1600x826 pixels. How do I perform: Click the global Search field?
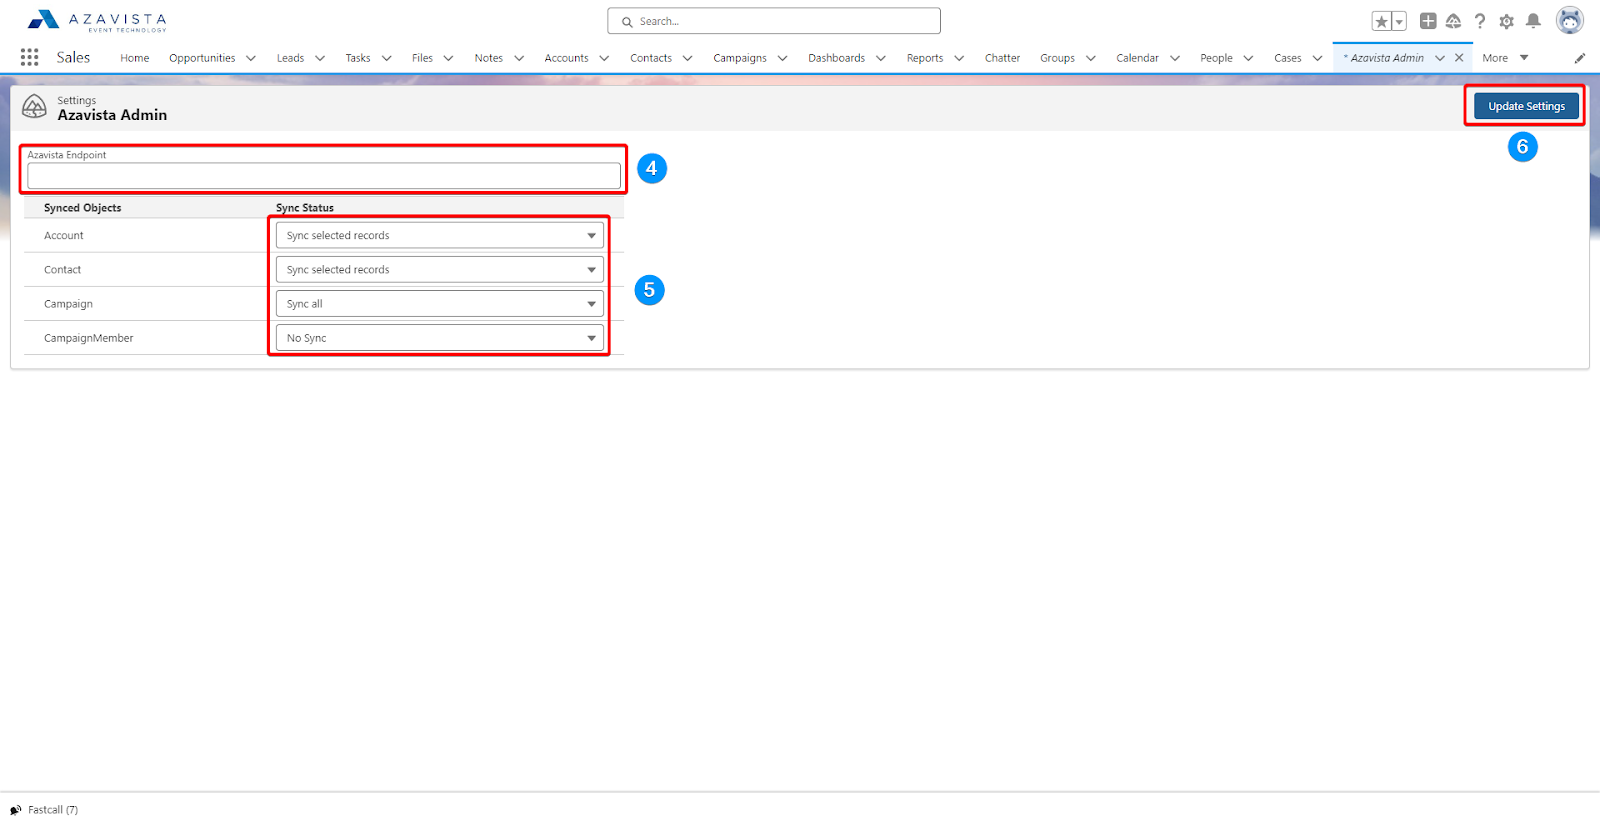point(774,21)
